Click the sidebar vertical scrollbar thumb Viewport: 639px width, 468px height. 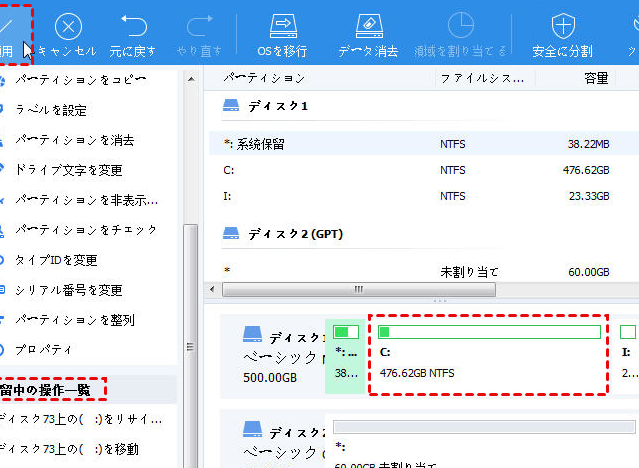(x=190, y=347)
